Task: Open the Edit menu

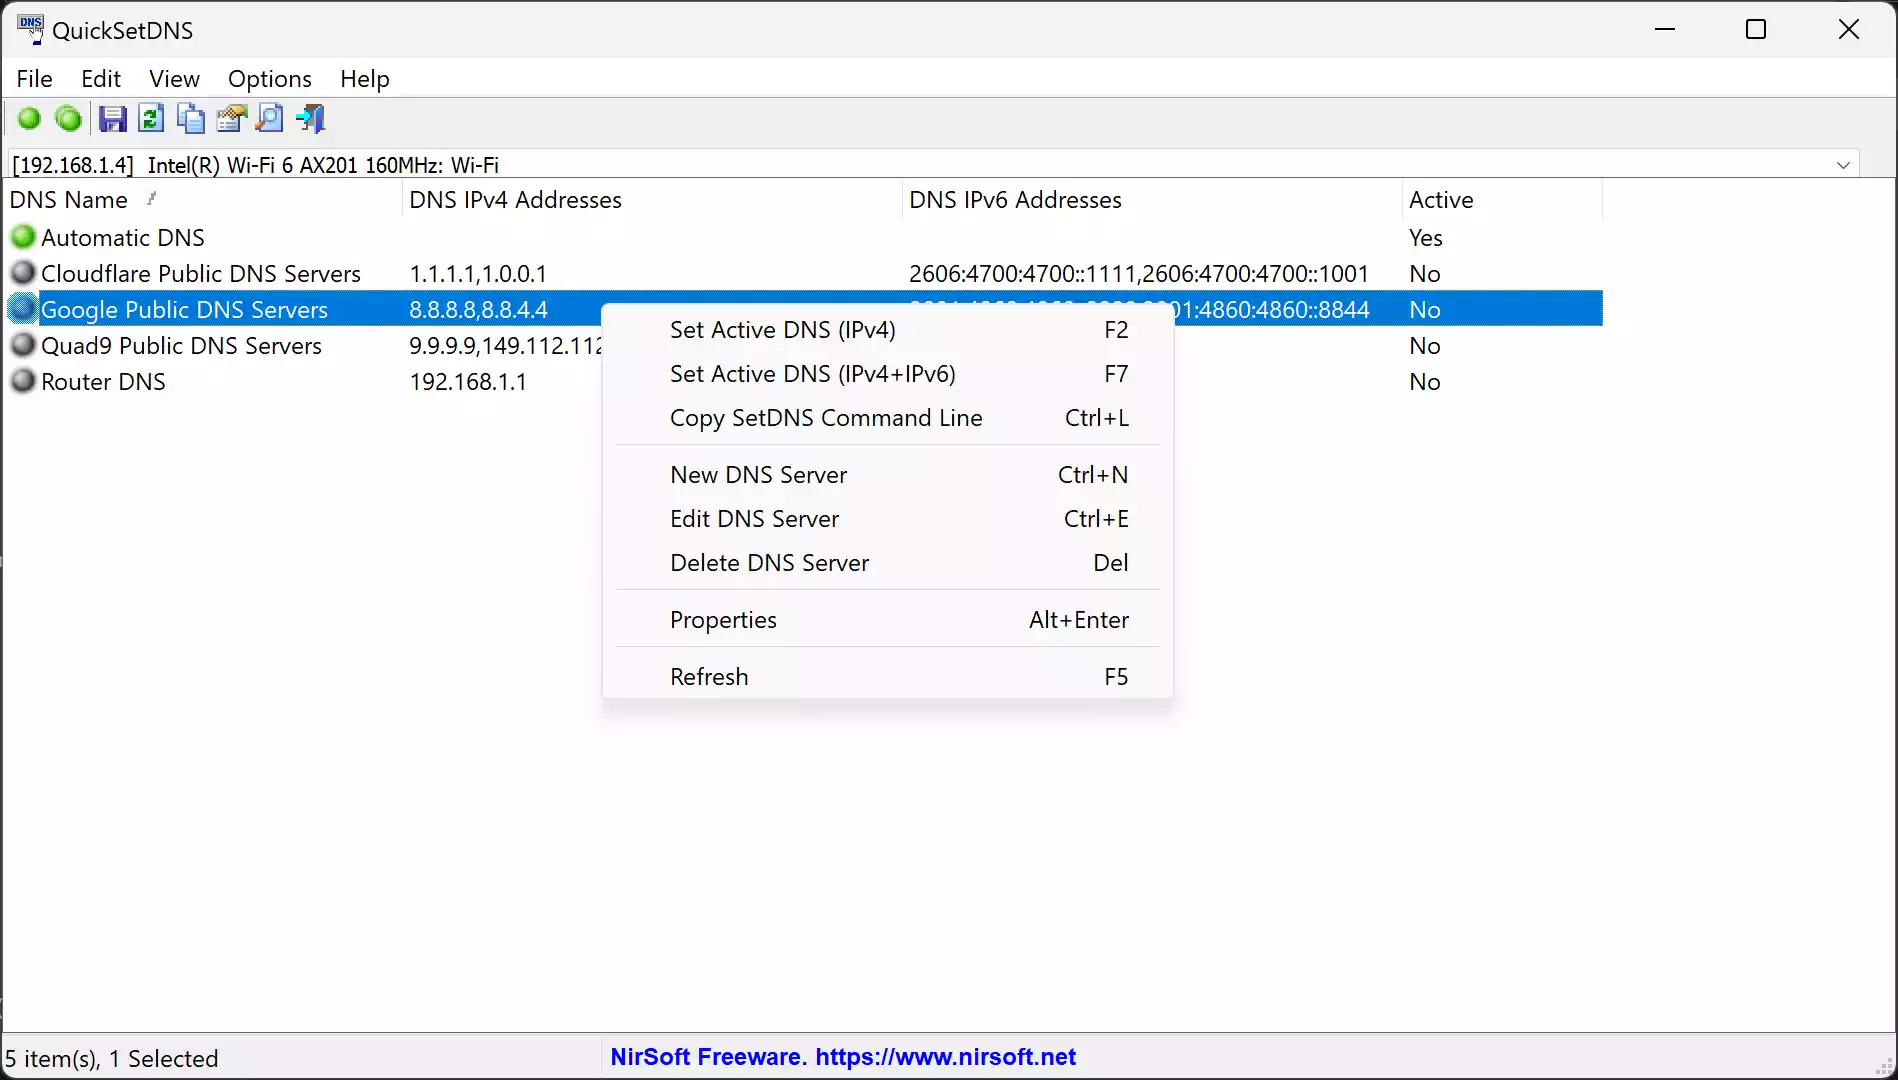Action: (x=101, y=78)
